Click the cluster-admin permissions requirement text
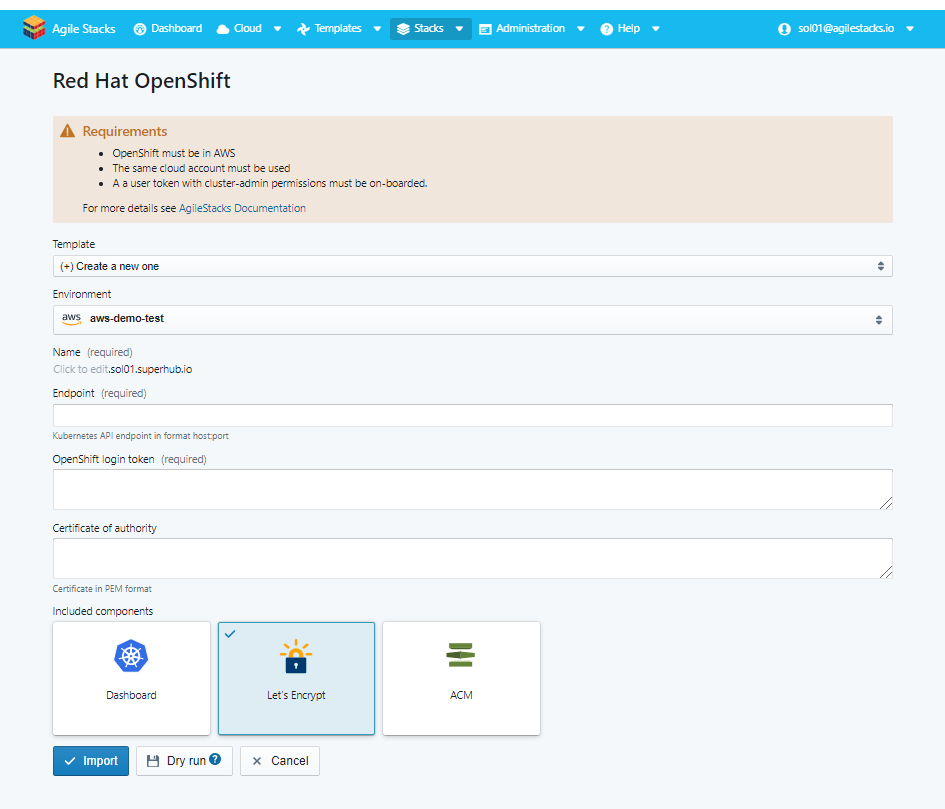This screenshot has width=945, height=809. tap(270, 183)
